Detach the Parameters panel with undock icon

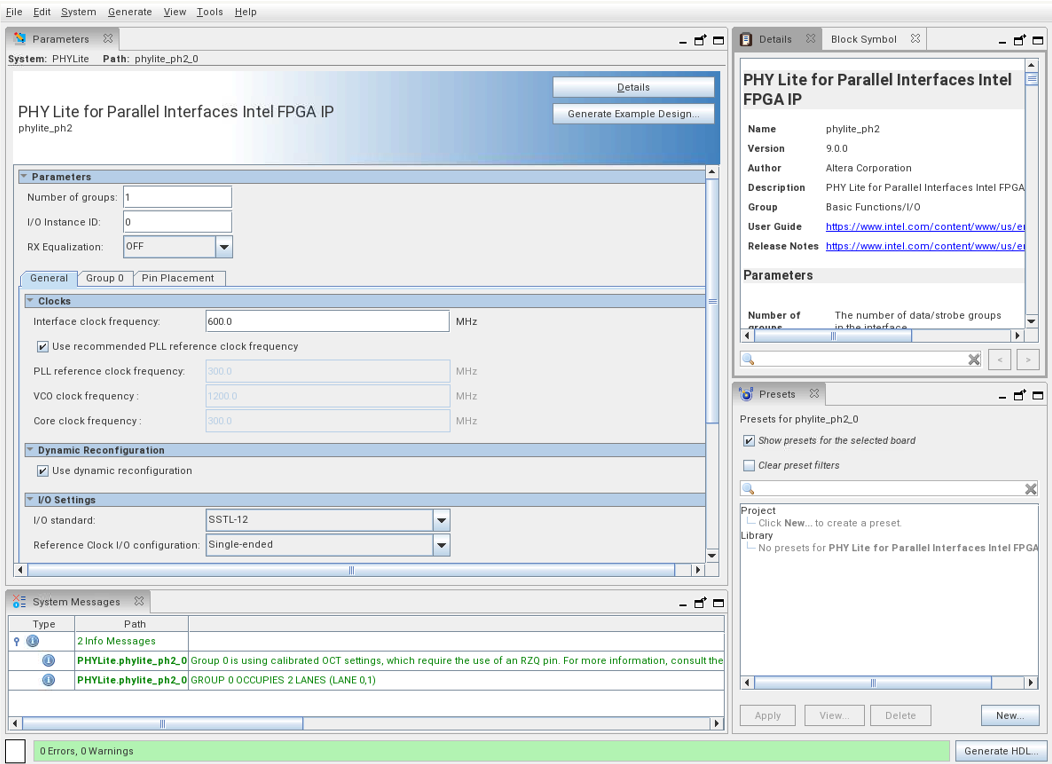click(x=700, y=40)
